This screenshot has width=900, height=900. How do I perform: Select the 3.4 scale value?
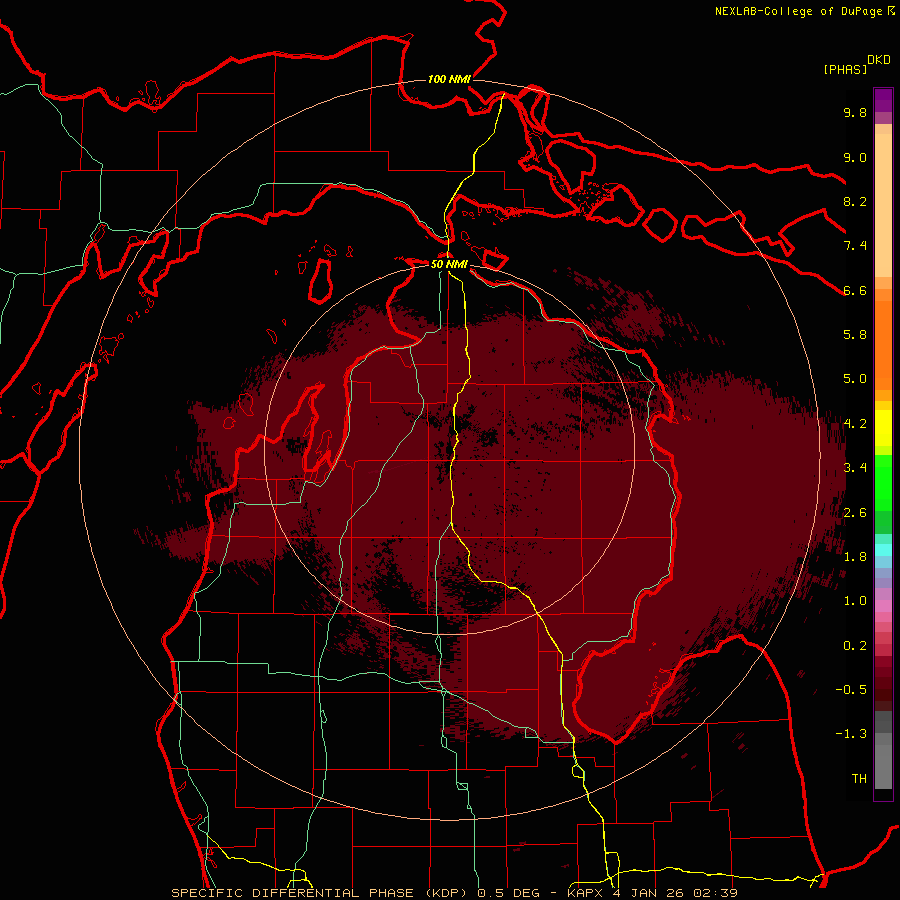click(x=855, y=468)
